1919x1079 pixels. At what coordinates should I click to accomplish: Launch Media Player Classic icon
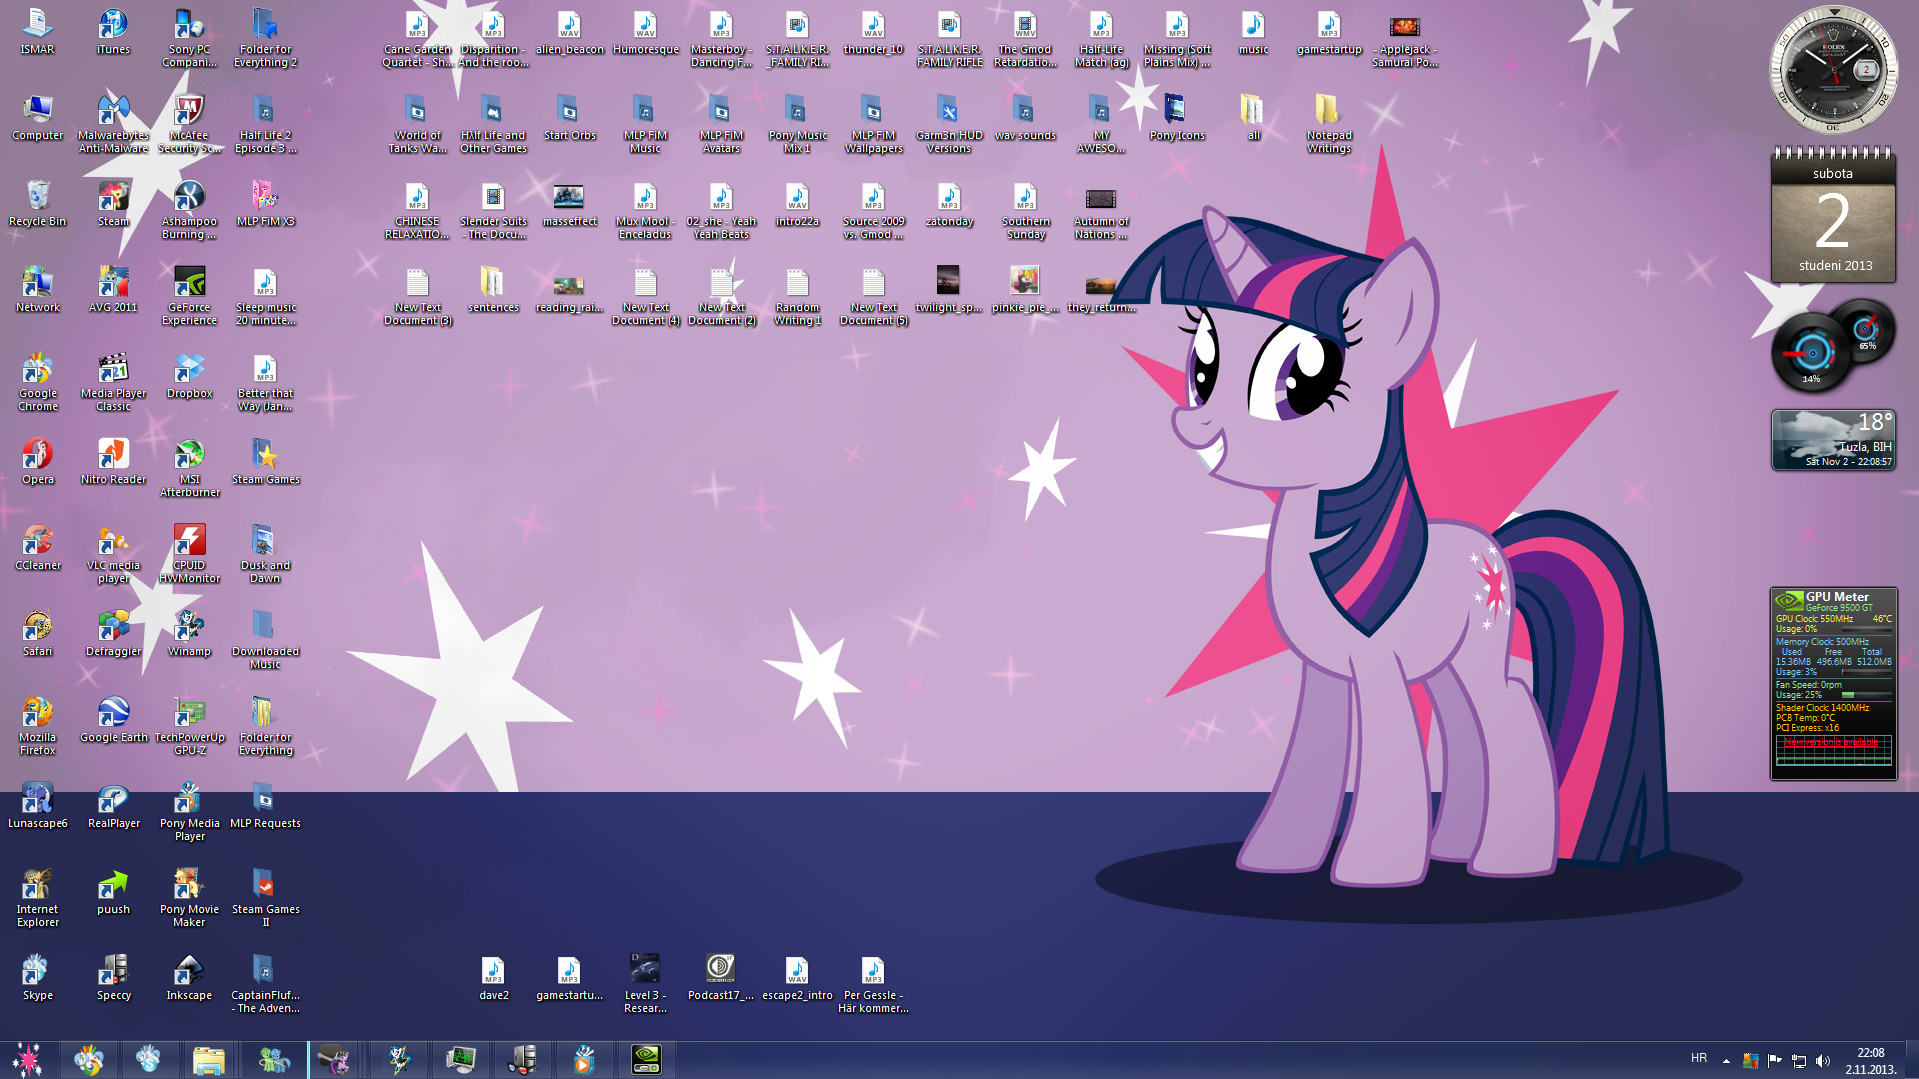(x=113, y=382)
